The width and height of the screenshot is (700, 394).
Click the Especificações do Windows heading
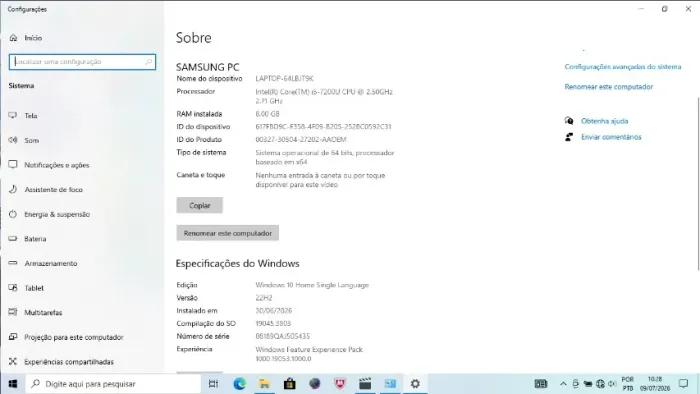238,263
